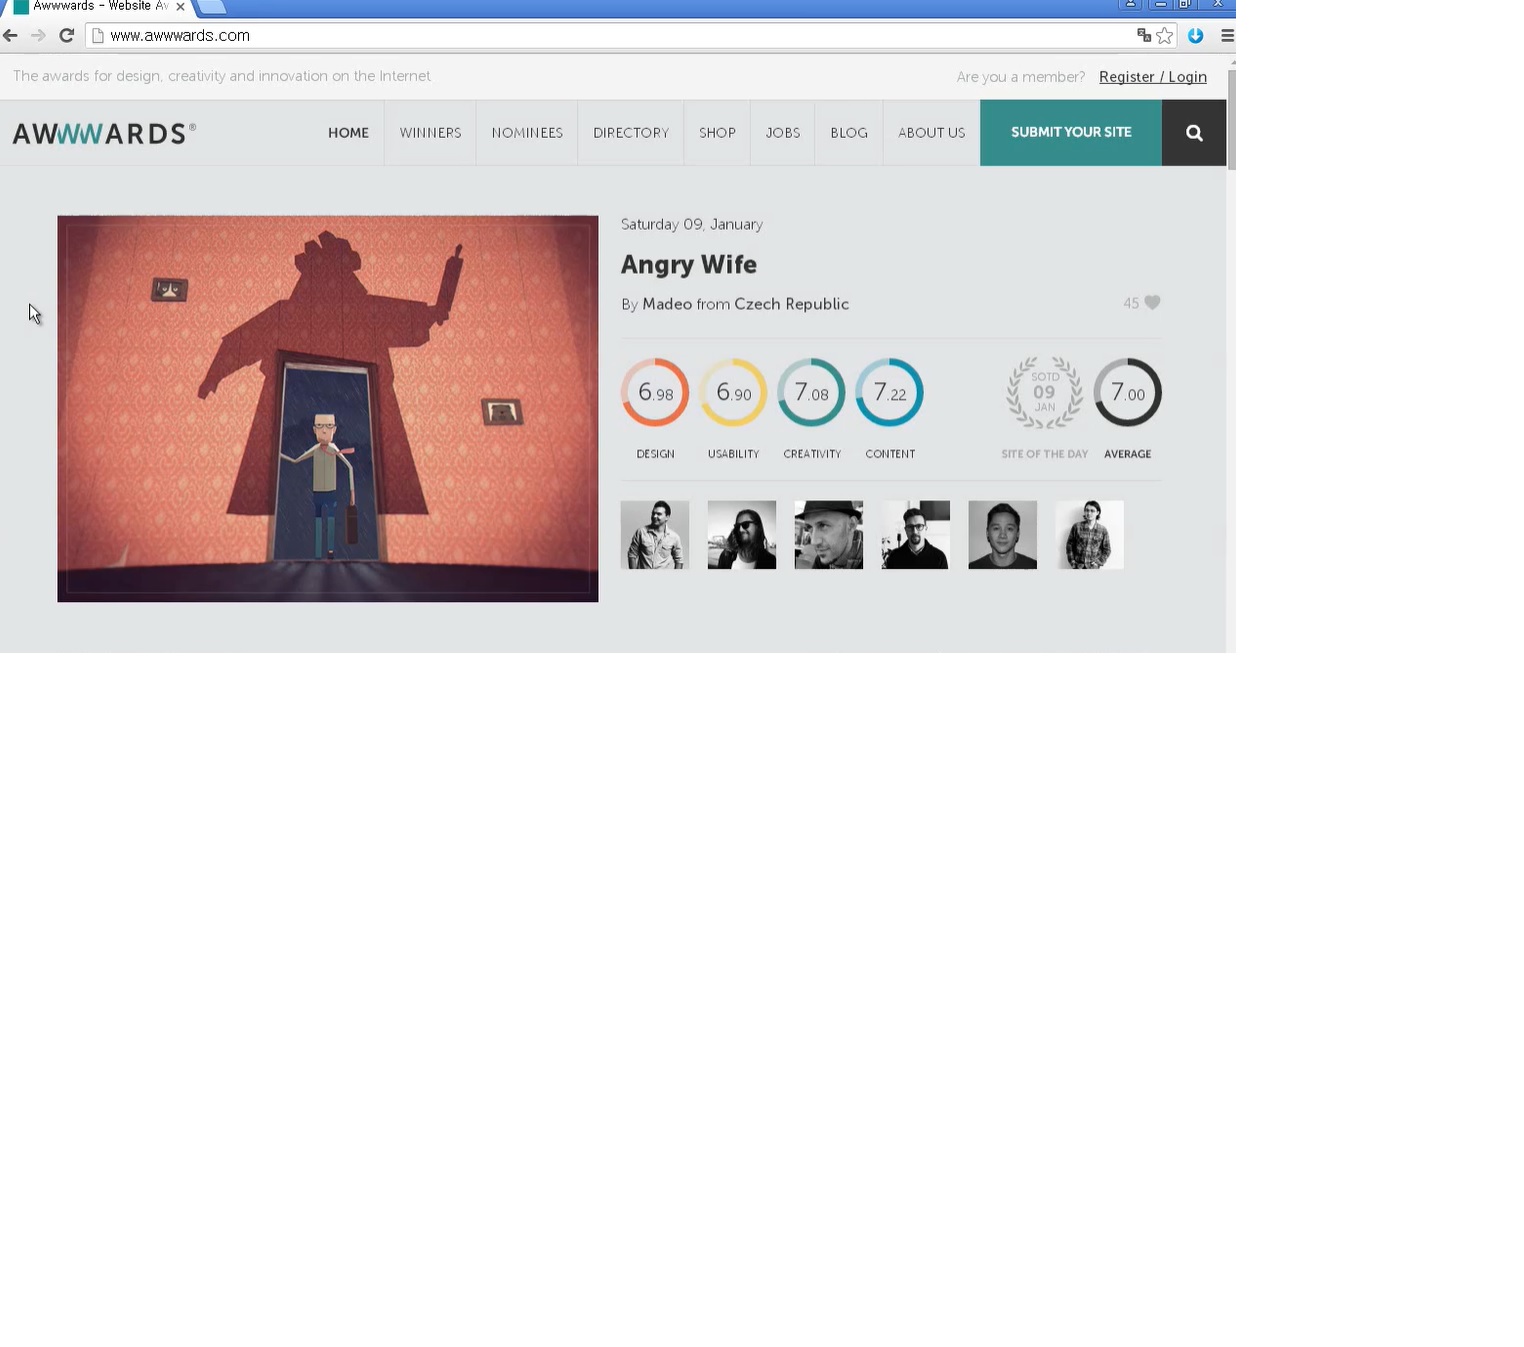Click the Design score 6.98 circle
The height and width of the screenshot is (1347, 1524).
(655, 393)
